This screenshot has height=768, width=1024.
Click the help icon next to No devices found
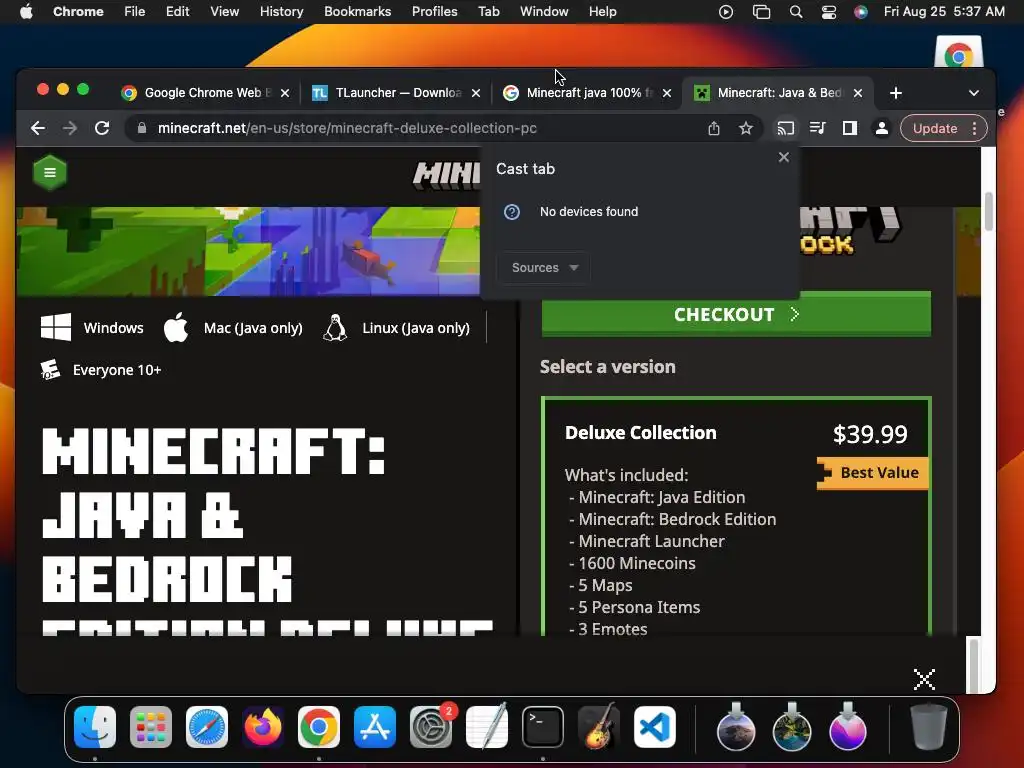(x=512, y=212)
